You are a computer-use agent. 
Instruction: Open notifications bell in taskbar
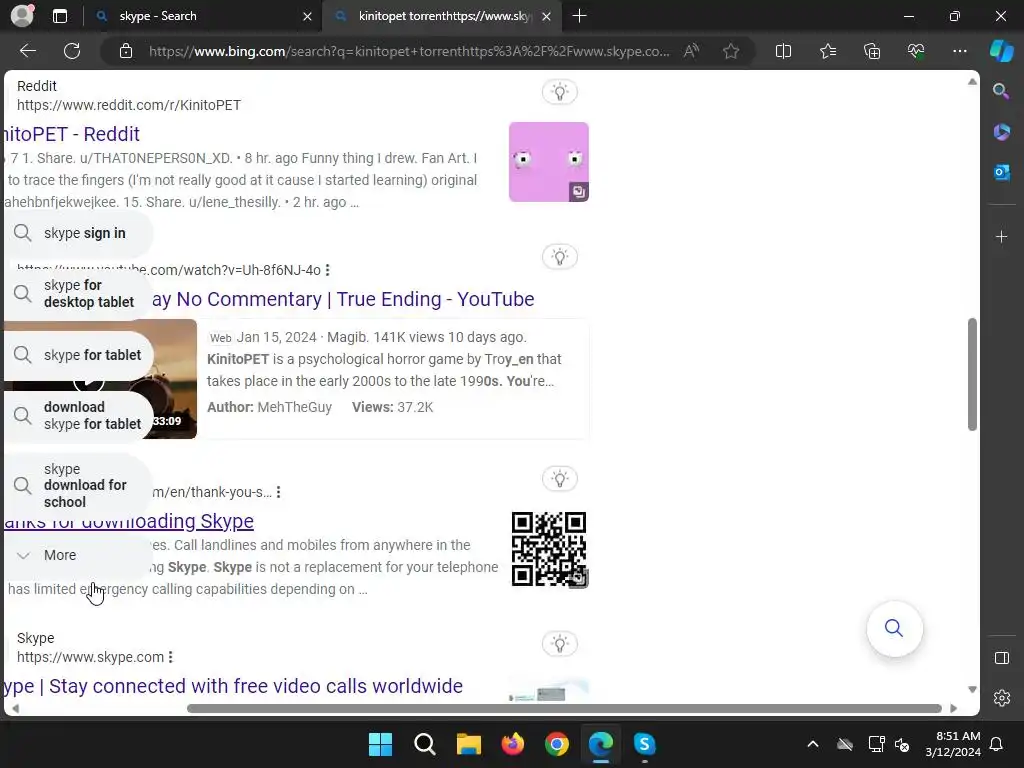997,744
